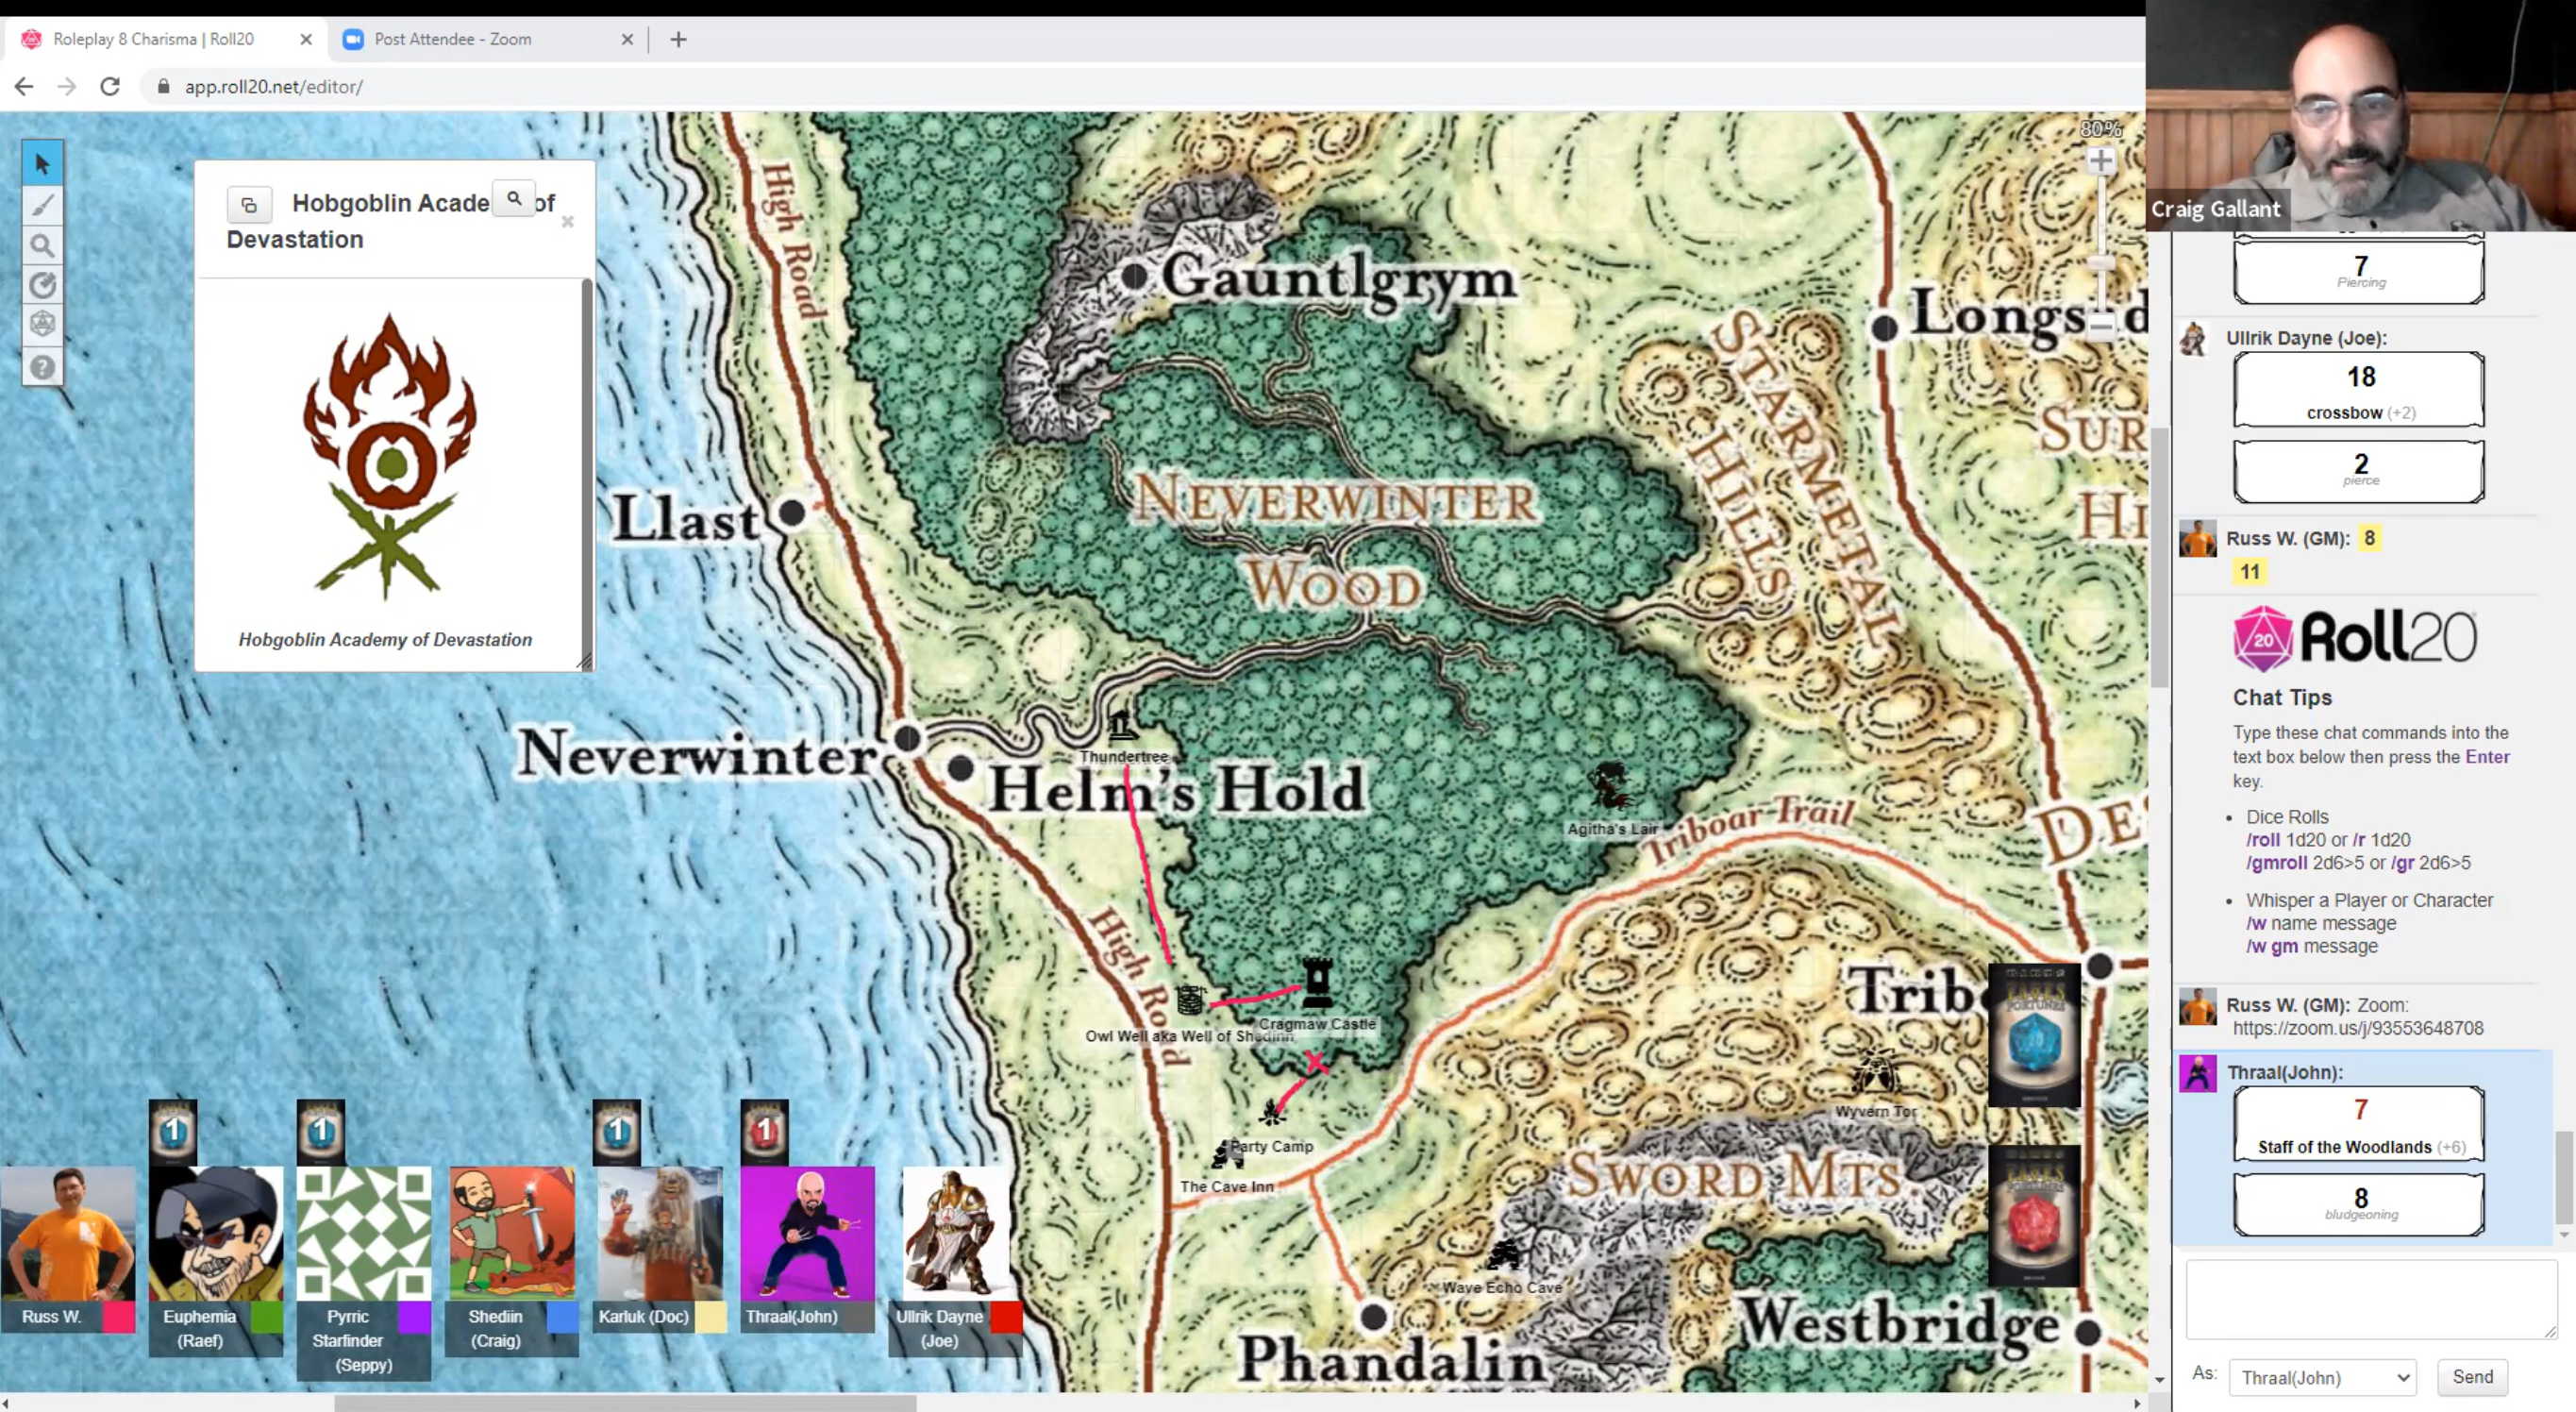The width and height of the screenshot is (2576, 1412).
Task: Close the Post Attendee Zoom tab
Action: tap(627, 39)
